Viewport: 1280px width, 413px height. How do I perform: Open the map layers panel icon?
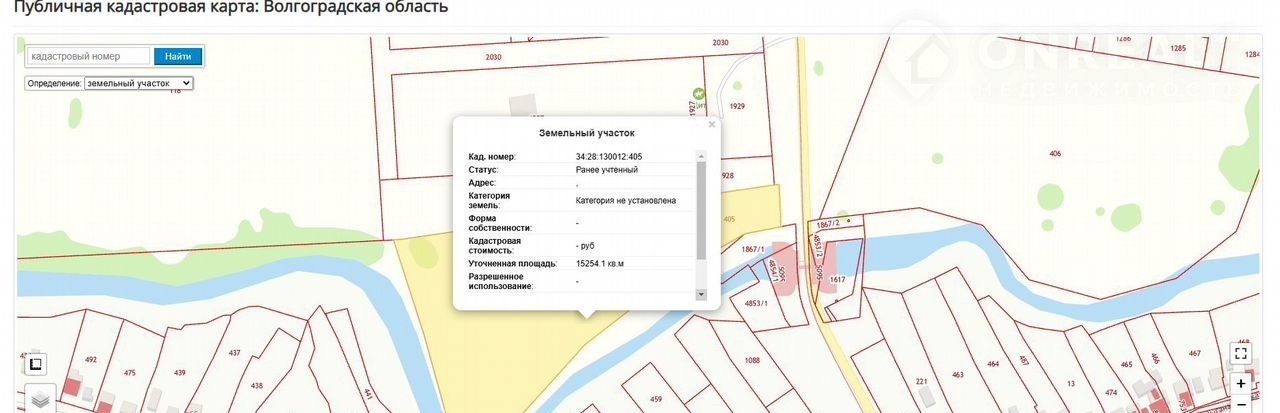coord(39,398)
